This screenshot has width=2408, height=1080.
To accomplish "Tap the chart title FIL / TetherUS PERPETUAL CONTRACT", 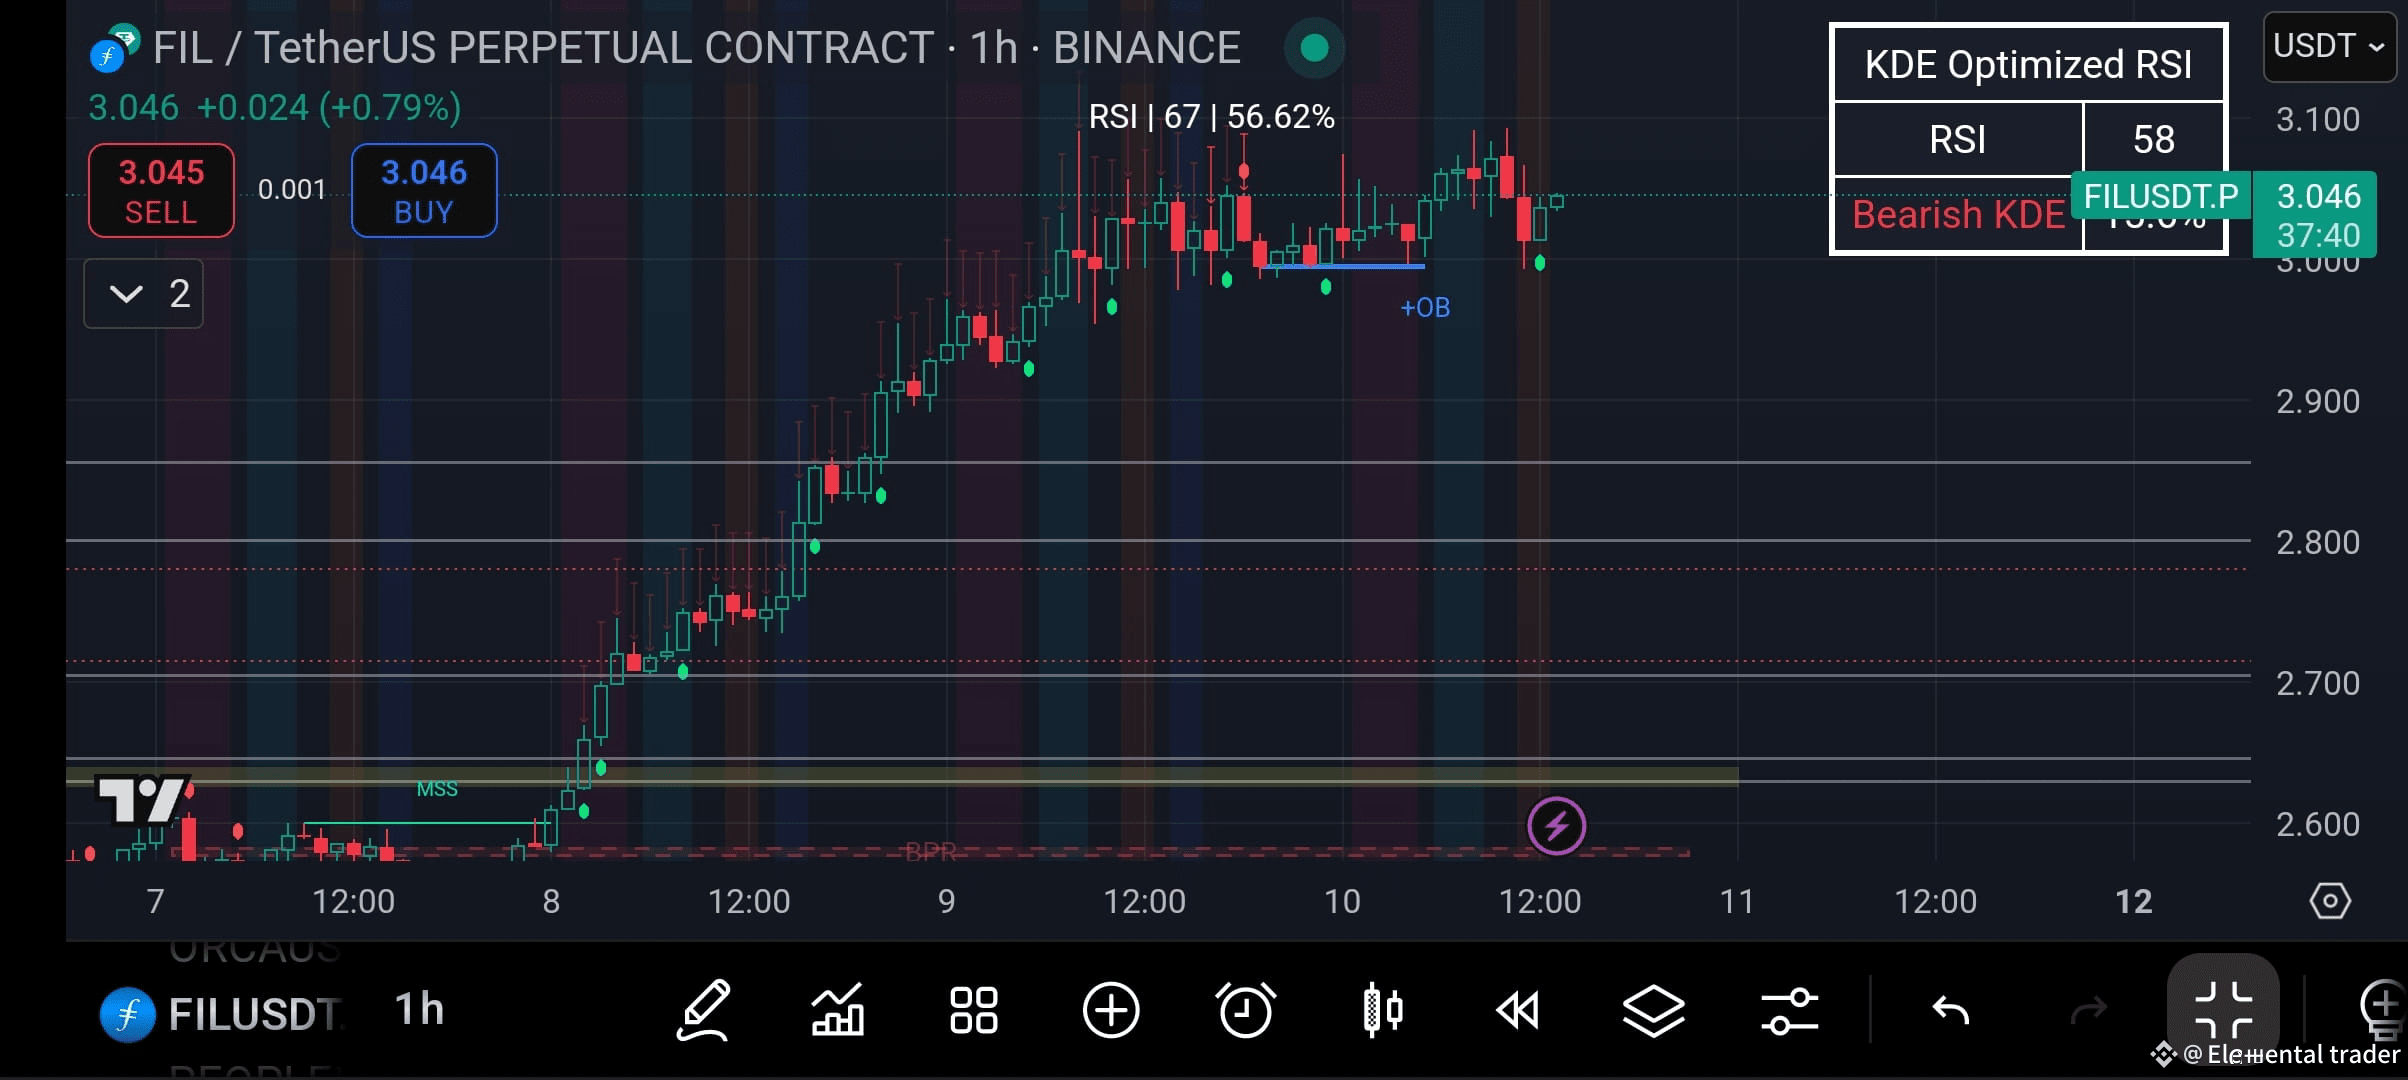I will click(544, 47).
